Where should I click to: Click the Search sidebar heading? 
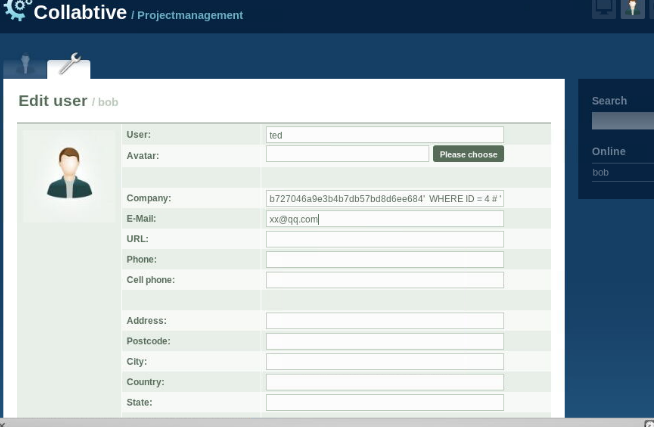coord(609,101)
